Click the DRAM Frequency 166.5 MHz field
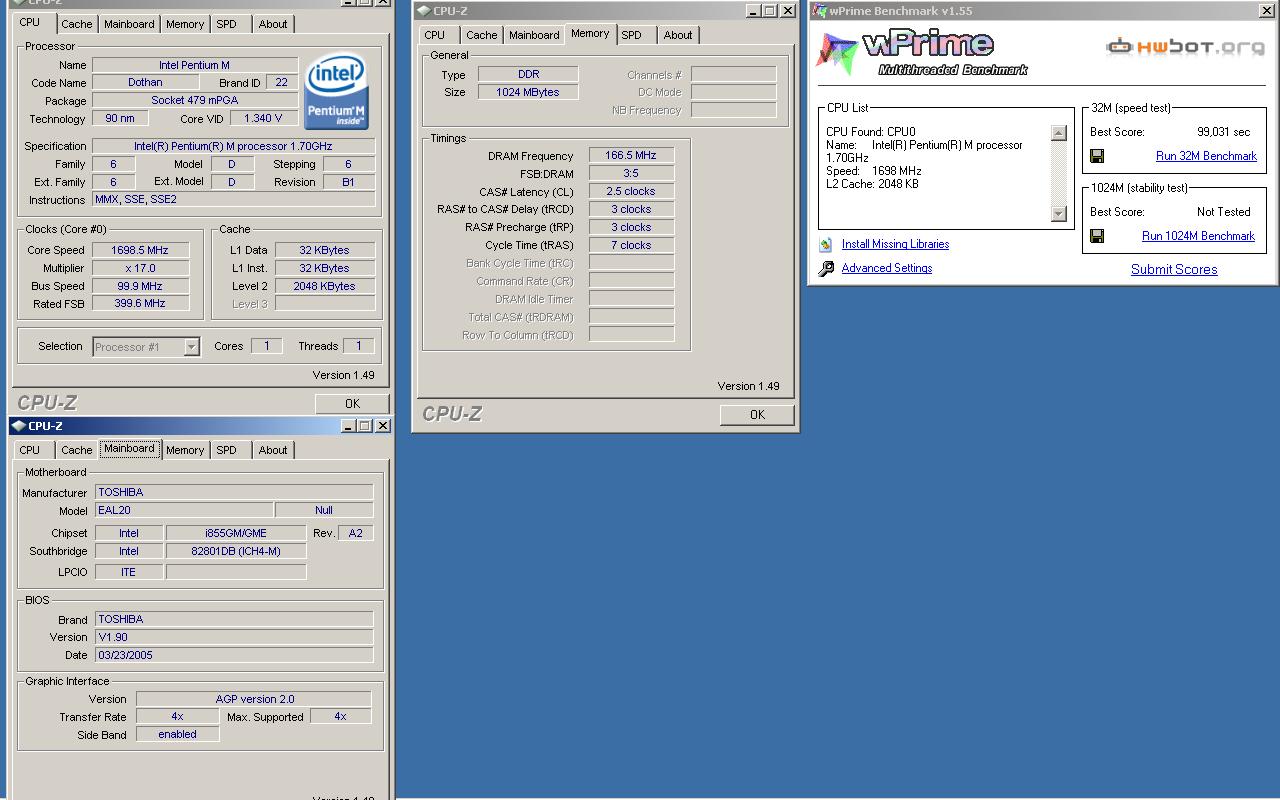1280x800 pixels. click(x=631, y=156)
